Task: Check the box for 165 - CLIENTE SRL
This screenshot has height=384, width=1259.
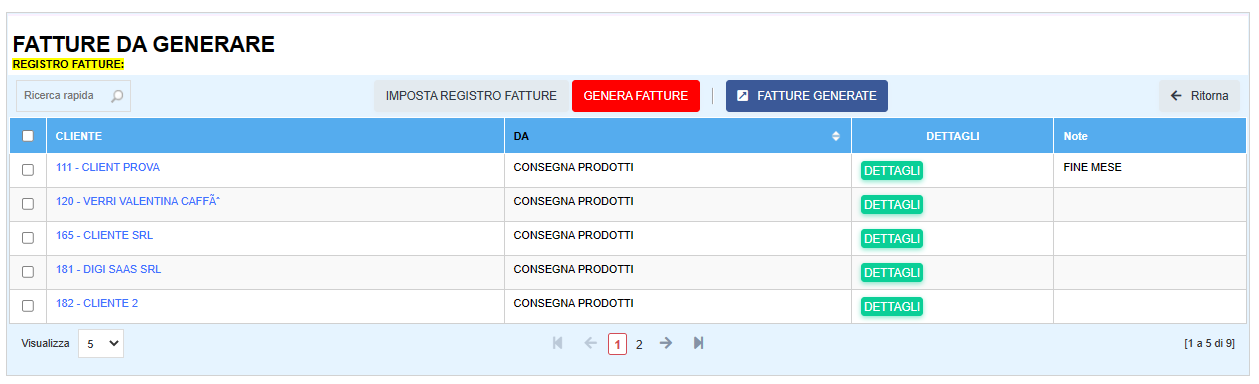Action: [x=28, y=238]
